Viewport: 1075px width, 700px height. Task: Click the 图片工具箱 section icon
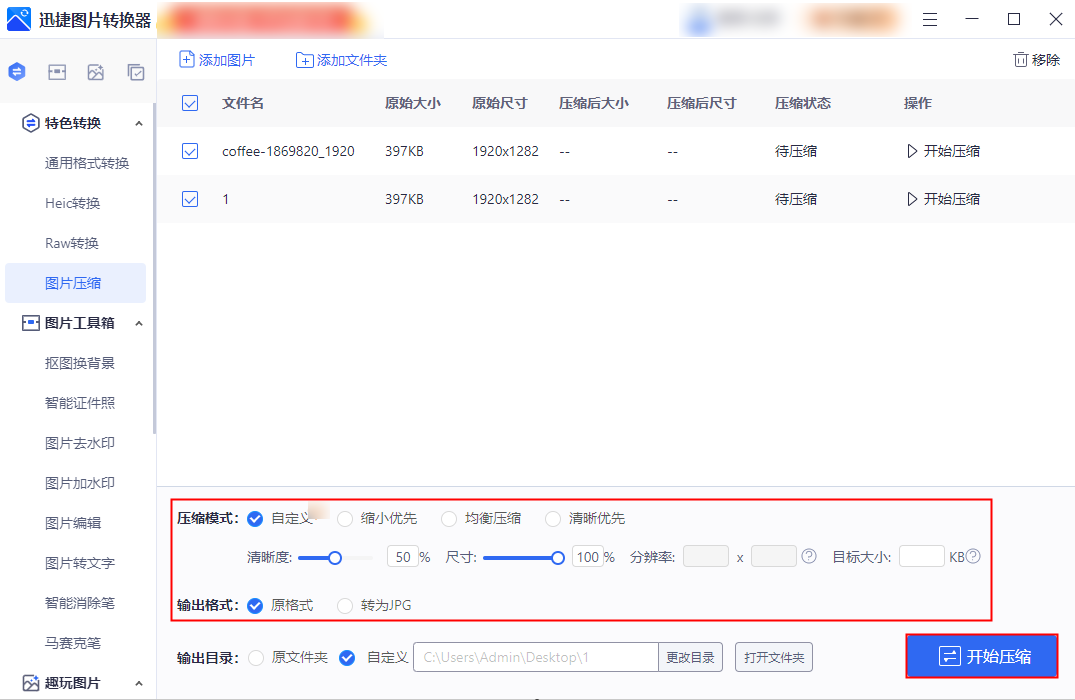tap(30, 323)
